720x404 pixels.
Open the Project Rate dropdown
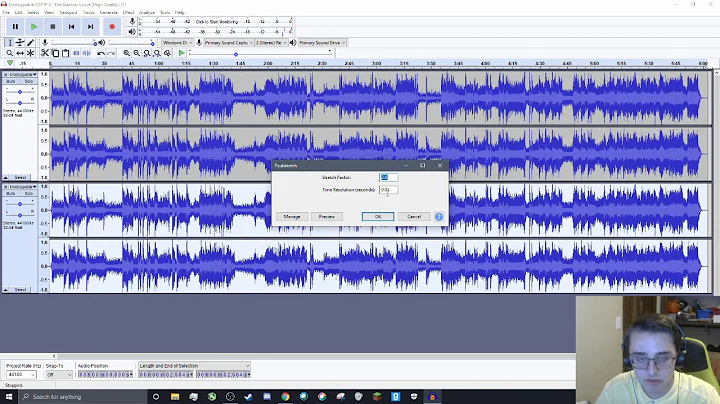coord(21,375)
